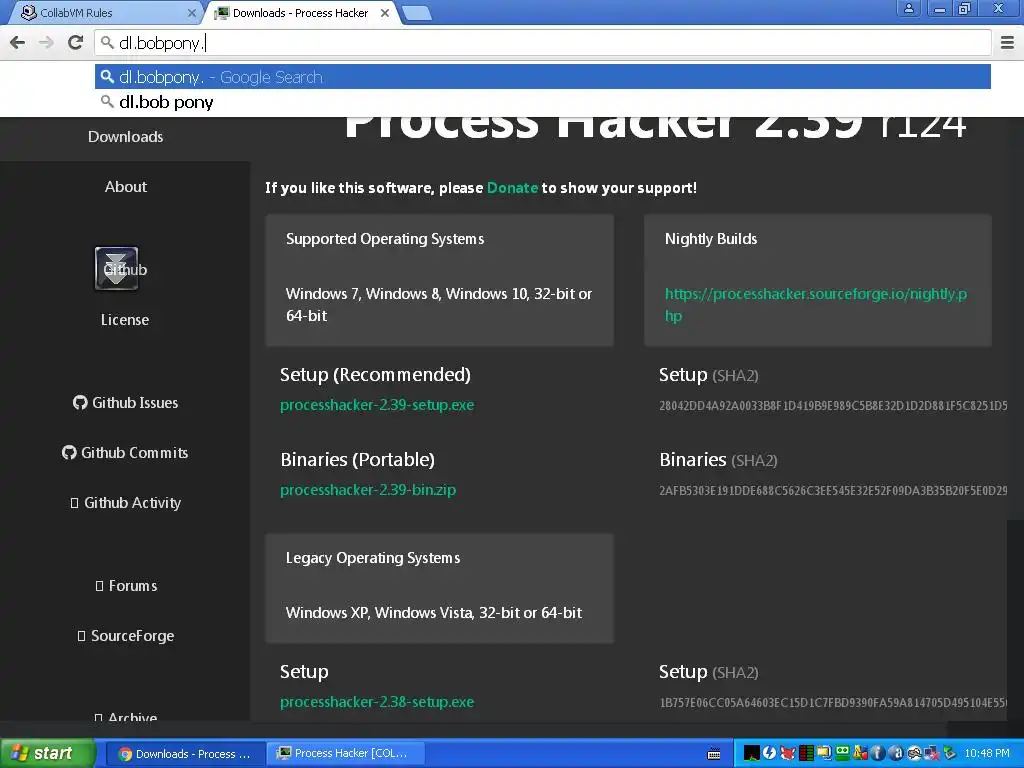The image size is (1024, 768).
Task: Click the round 'a' globe tray icon
Action: [896, 753]
